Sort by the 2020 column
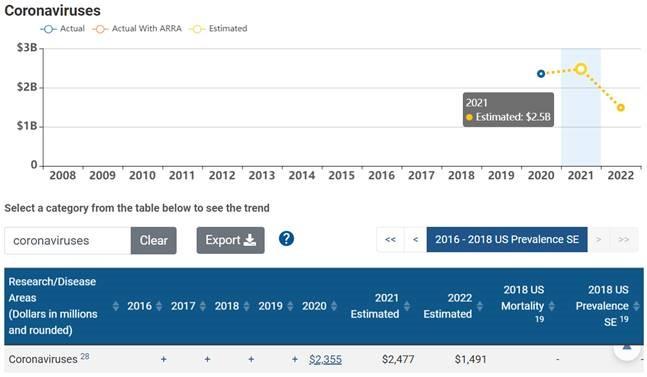This screenshot has height=377, width=647. tap(334, 306)
